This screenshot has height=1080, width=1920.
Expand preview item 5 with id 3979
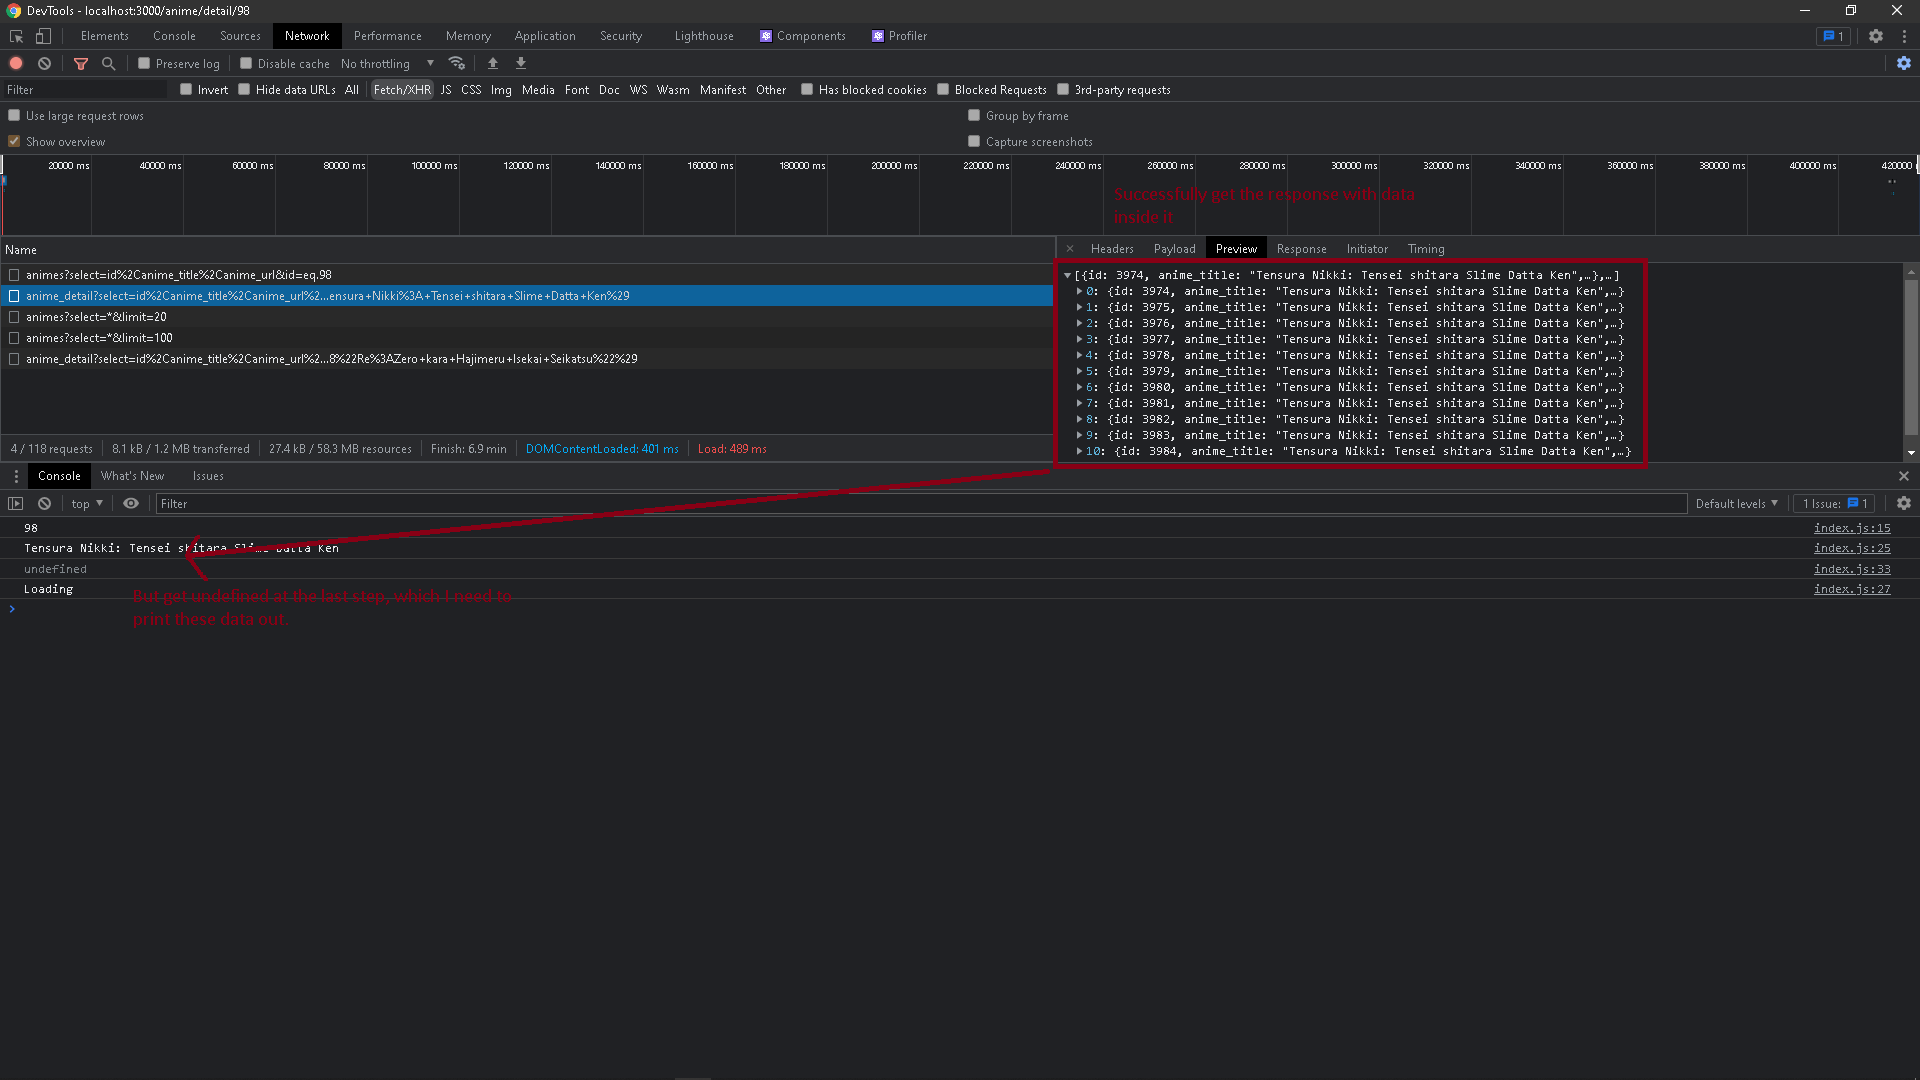click(1079, 371)
